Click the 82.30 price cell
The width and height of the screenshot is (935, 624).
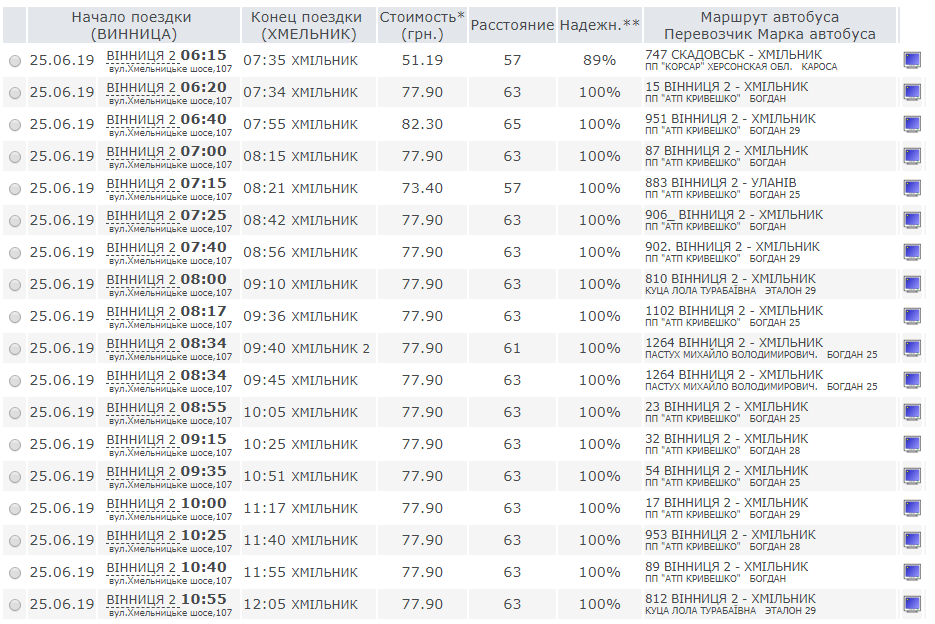coord(422,124)
